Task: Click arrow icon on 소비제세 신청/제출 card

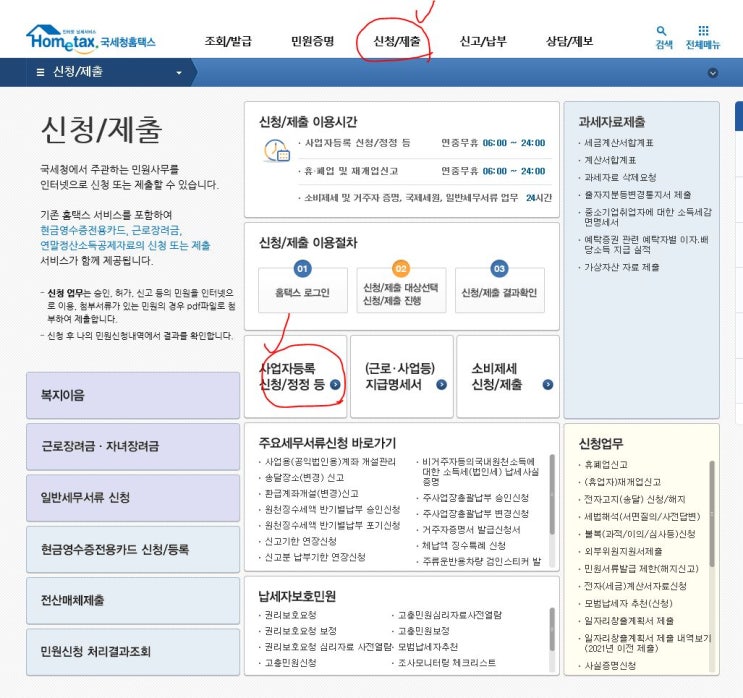Action: point(548,384)
